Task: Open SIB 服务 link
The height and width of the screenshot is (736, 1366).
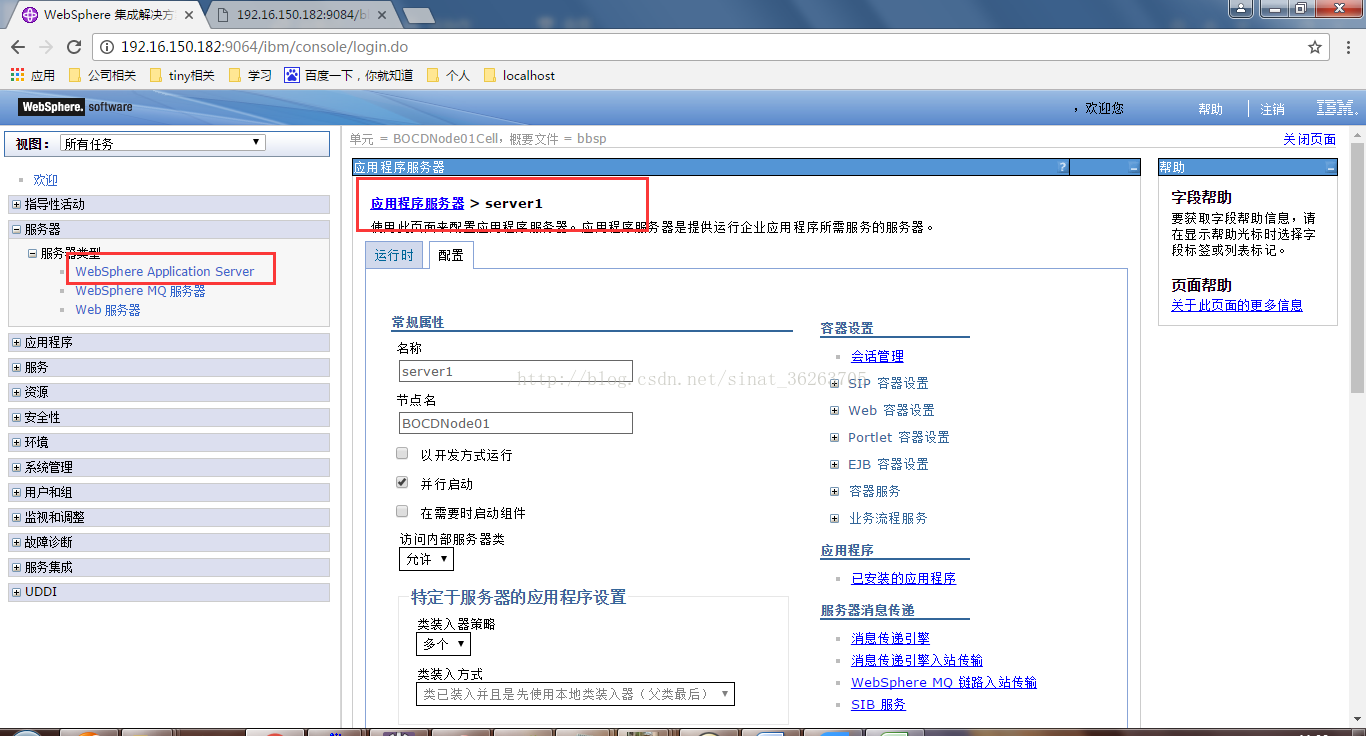Action: [x=878, y=704]
